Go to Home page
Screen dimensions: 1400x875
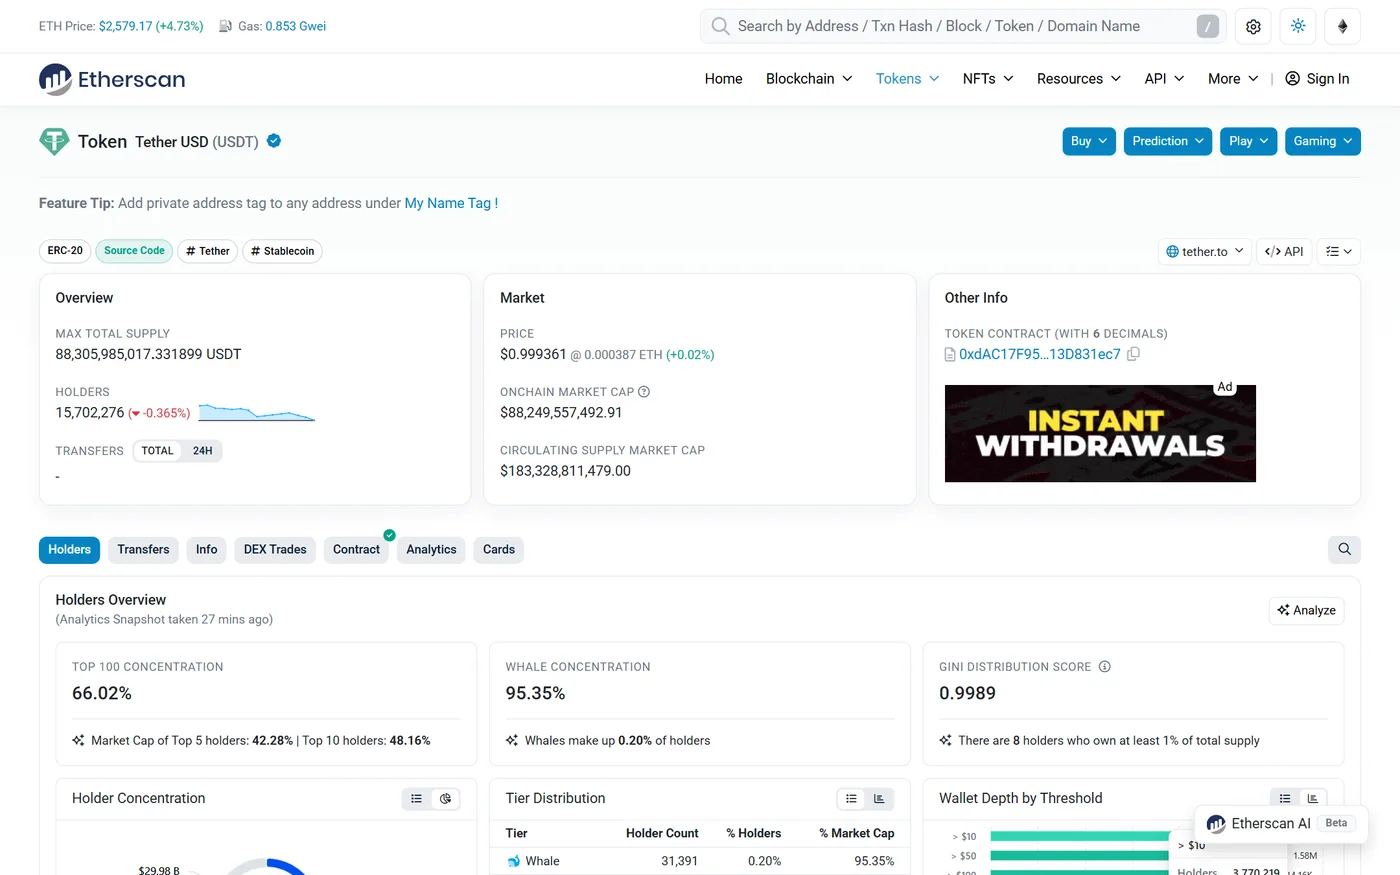coord(724,79)
